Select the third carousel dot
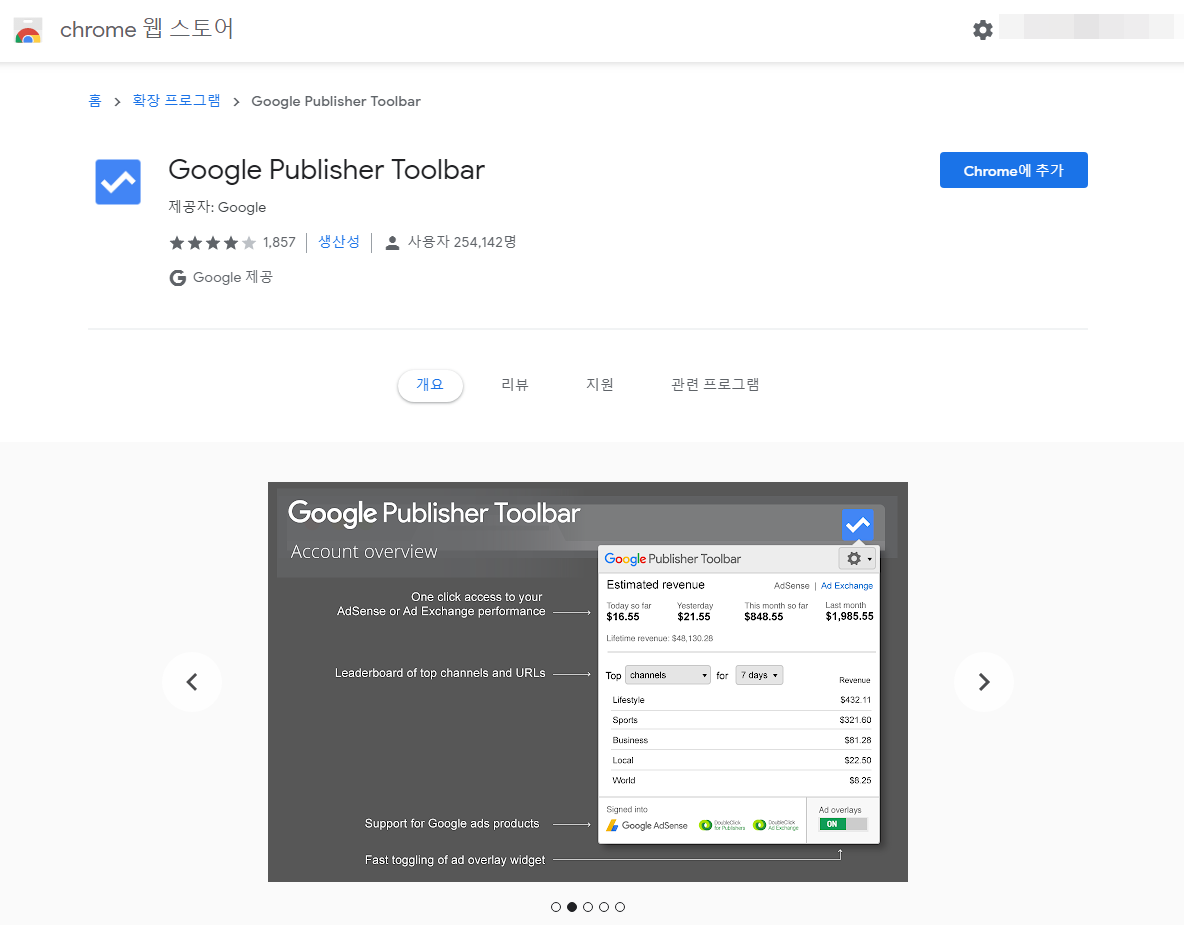 (587, 907)
